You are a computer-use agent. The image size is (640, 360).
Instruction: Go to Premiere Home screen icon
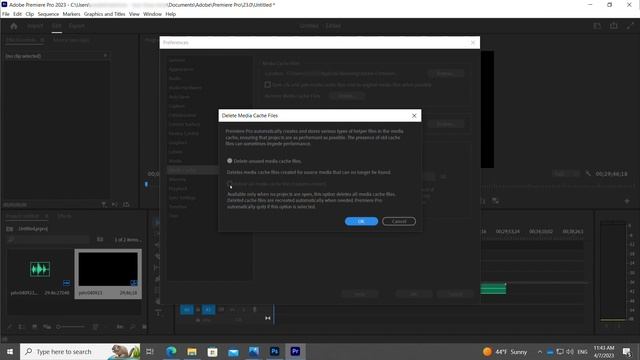click(x=14, y=26)
